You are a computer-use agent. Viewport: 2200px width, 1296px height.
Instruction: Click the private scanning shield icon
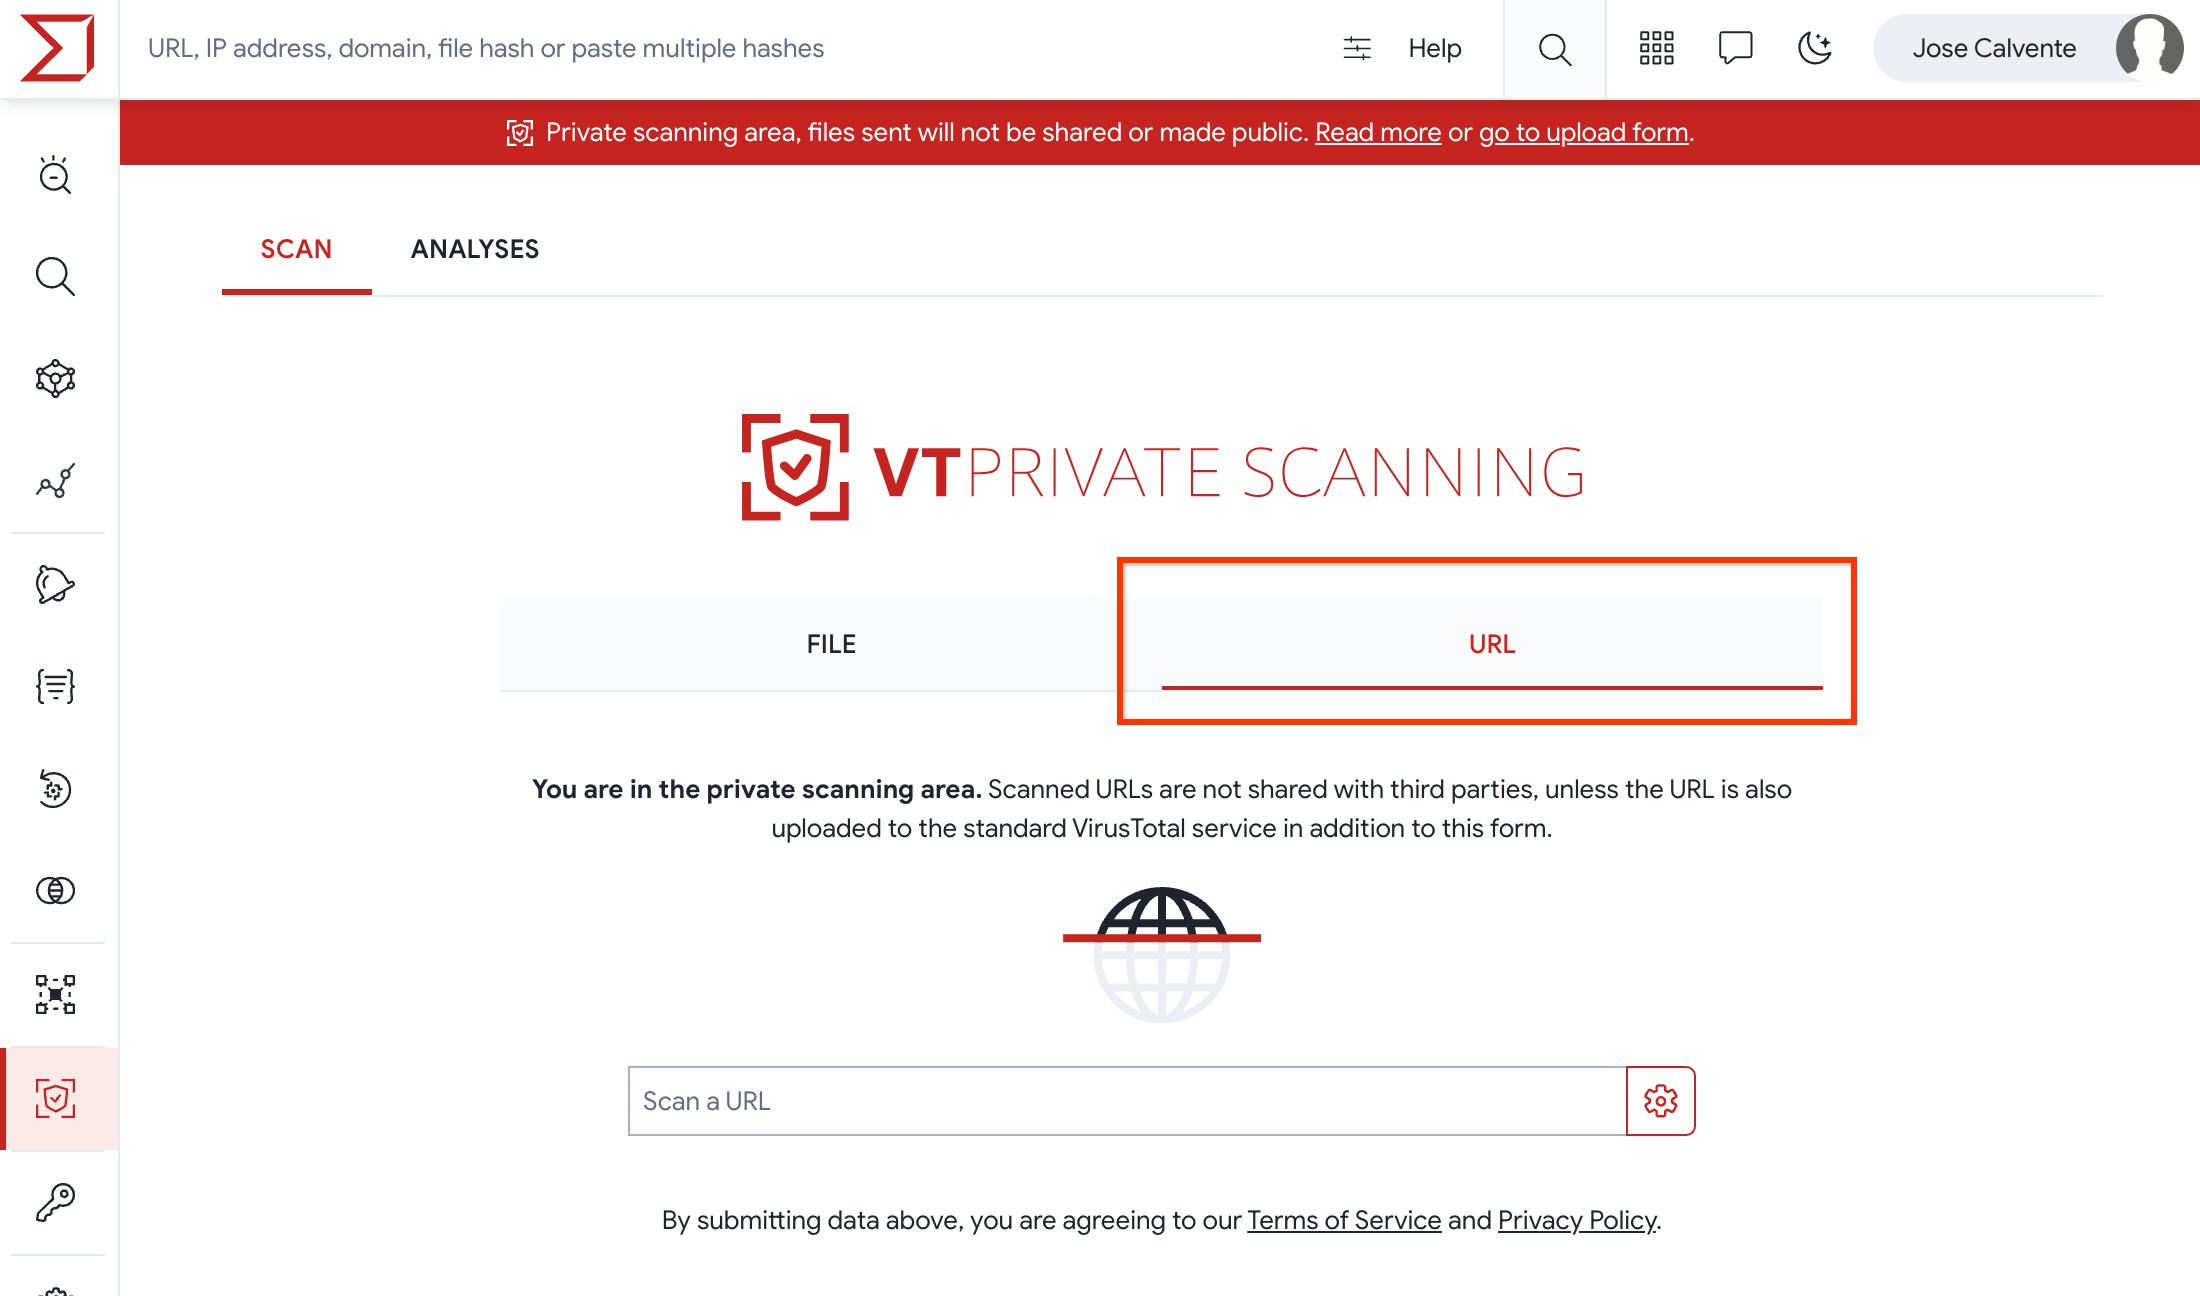pos(56,1099)
